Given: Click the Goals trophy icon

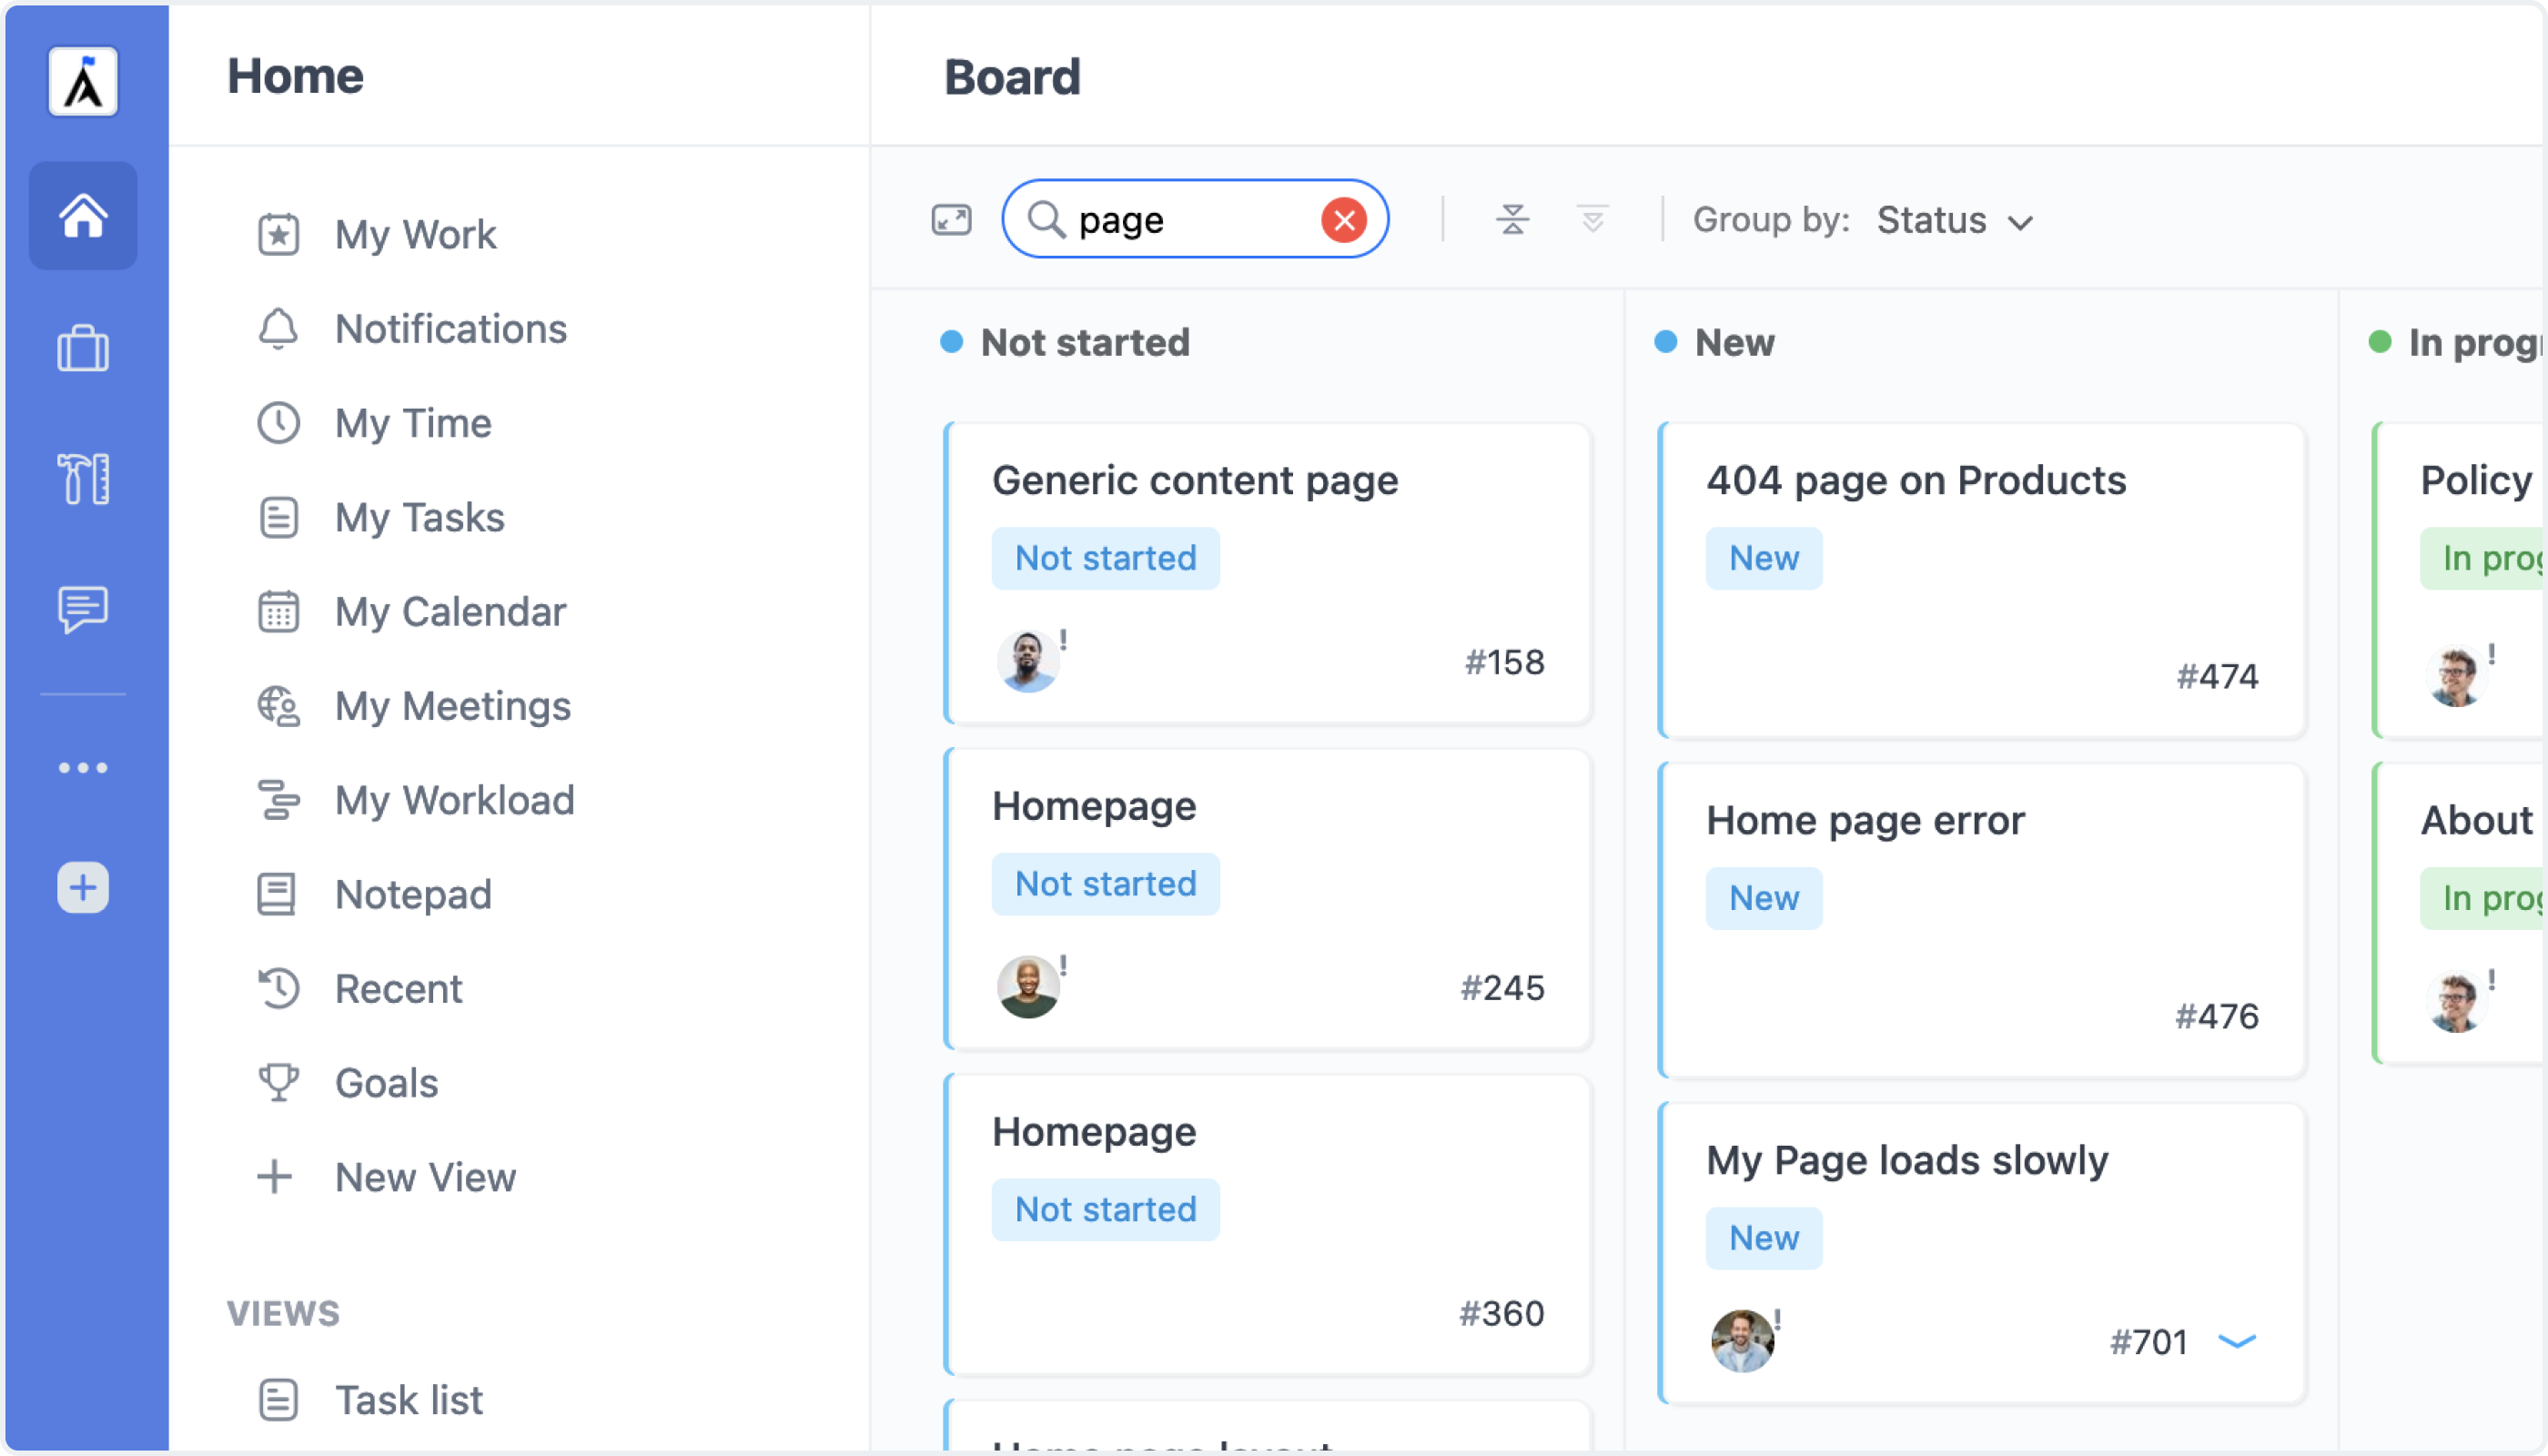Looking at the screenshot, I should point(278,1083).
